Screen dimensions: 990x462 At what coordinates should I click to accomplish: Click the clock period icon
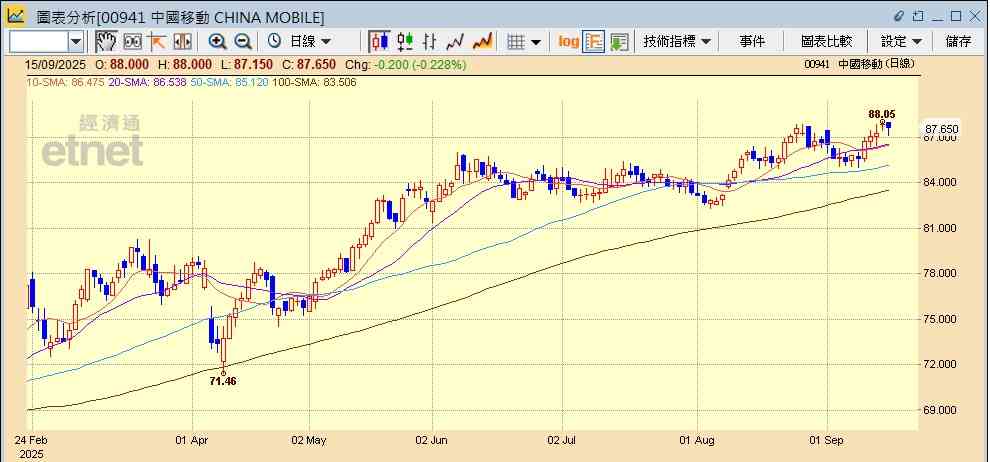click(x=274, y=42)
